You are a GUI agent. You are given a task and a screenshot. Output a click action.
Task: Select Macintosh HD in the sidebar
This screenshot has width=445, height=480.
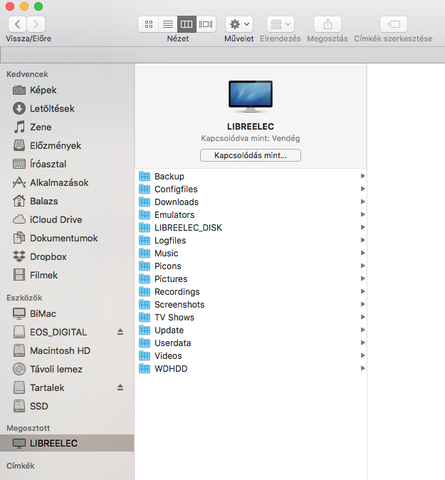[67, 351]
